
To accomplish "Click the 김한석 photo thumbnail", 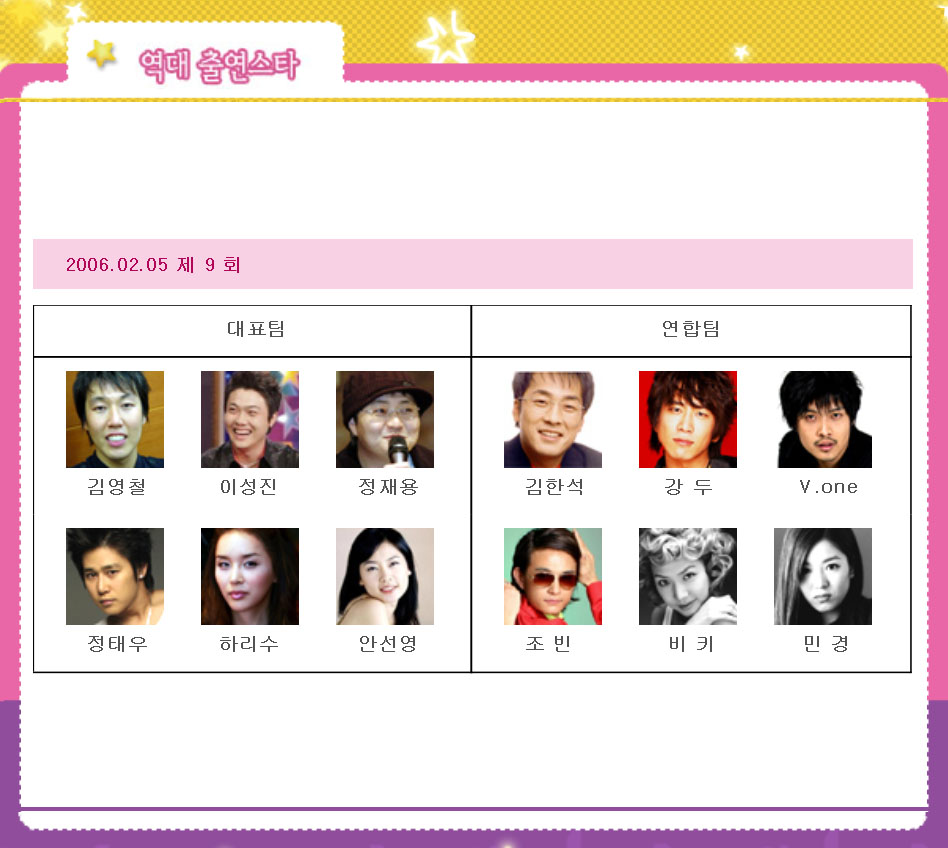I will (553, 419).
